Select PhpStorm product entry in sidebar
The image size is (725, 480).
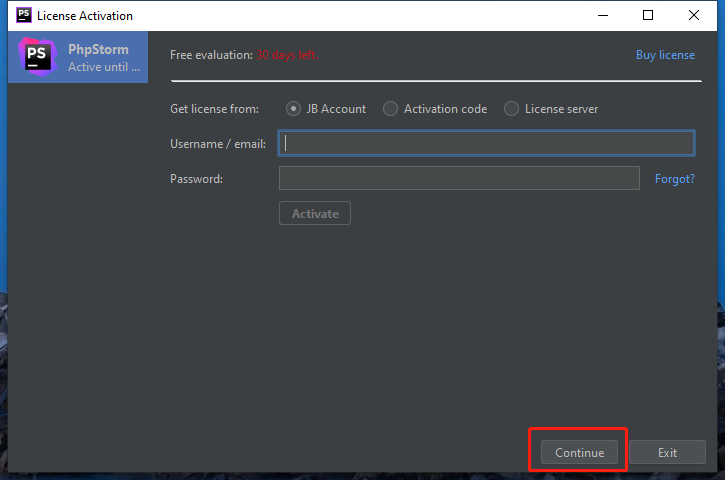pyautogui.click(x=78, y=57)
